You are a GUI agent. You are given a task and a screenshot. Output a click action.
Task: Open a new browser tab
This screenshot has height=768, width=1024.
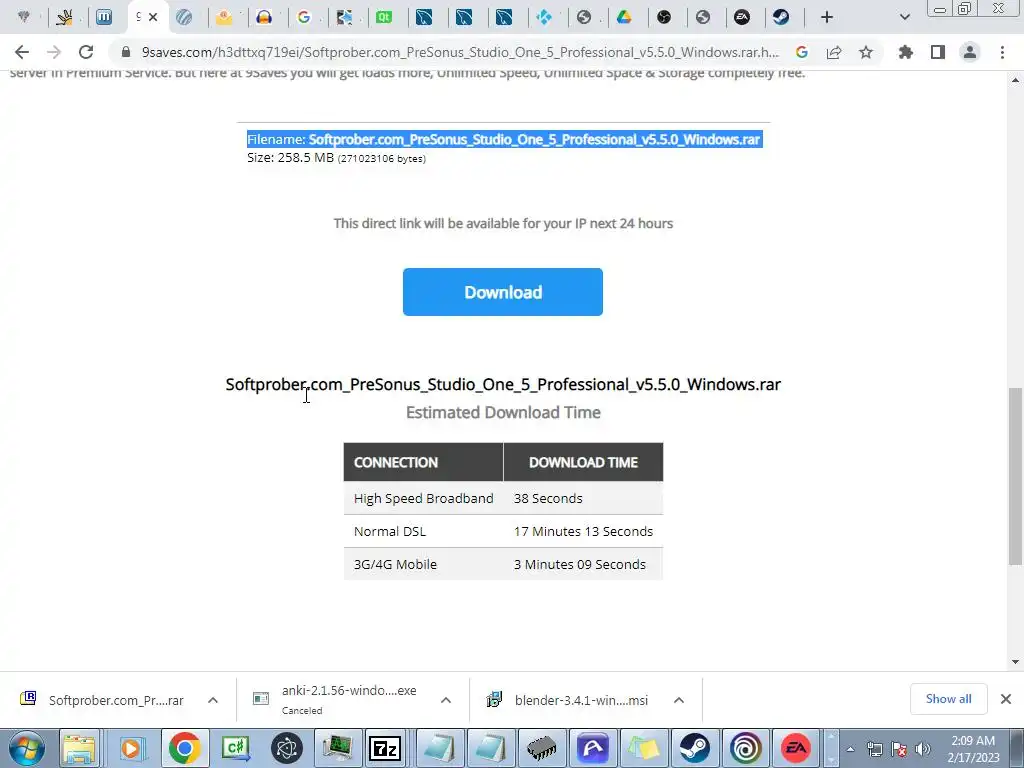[x=827, y=18]
